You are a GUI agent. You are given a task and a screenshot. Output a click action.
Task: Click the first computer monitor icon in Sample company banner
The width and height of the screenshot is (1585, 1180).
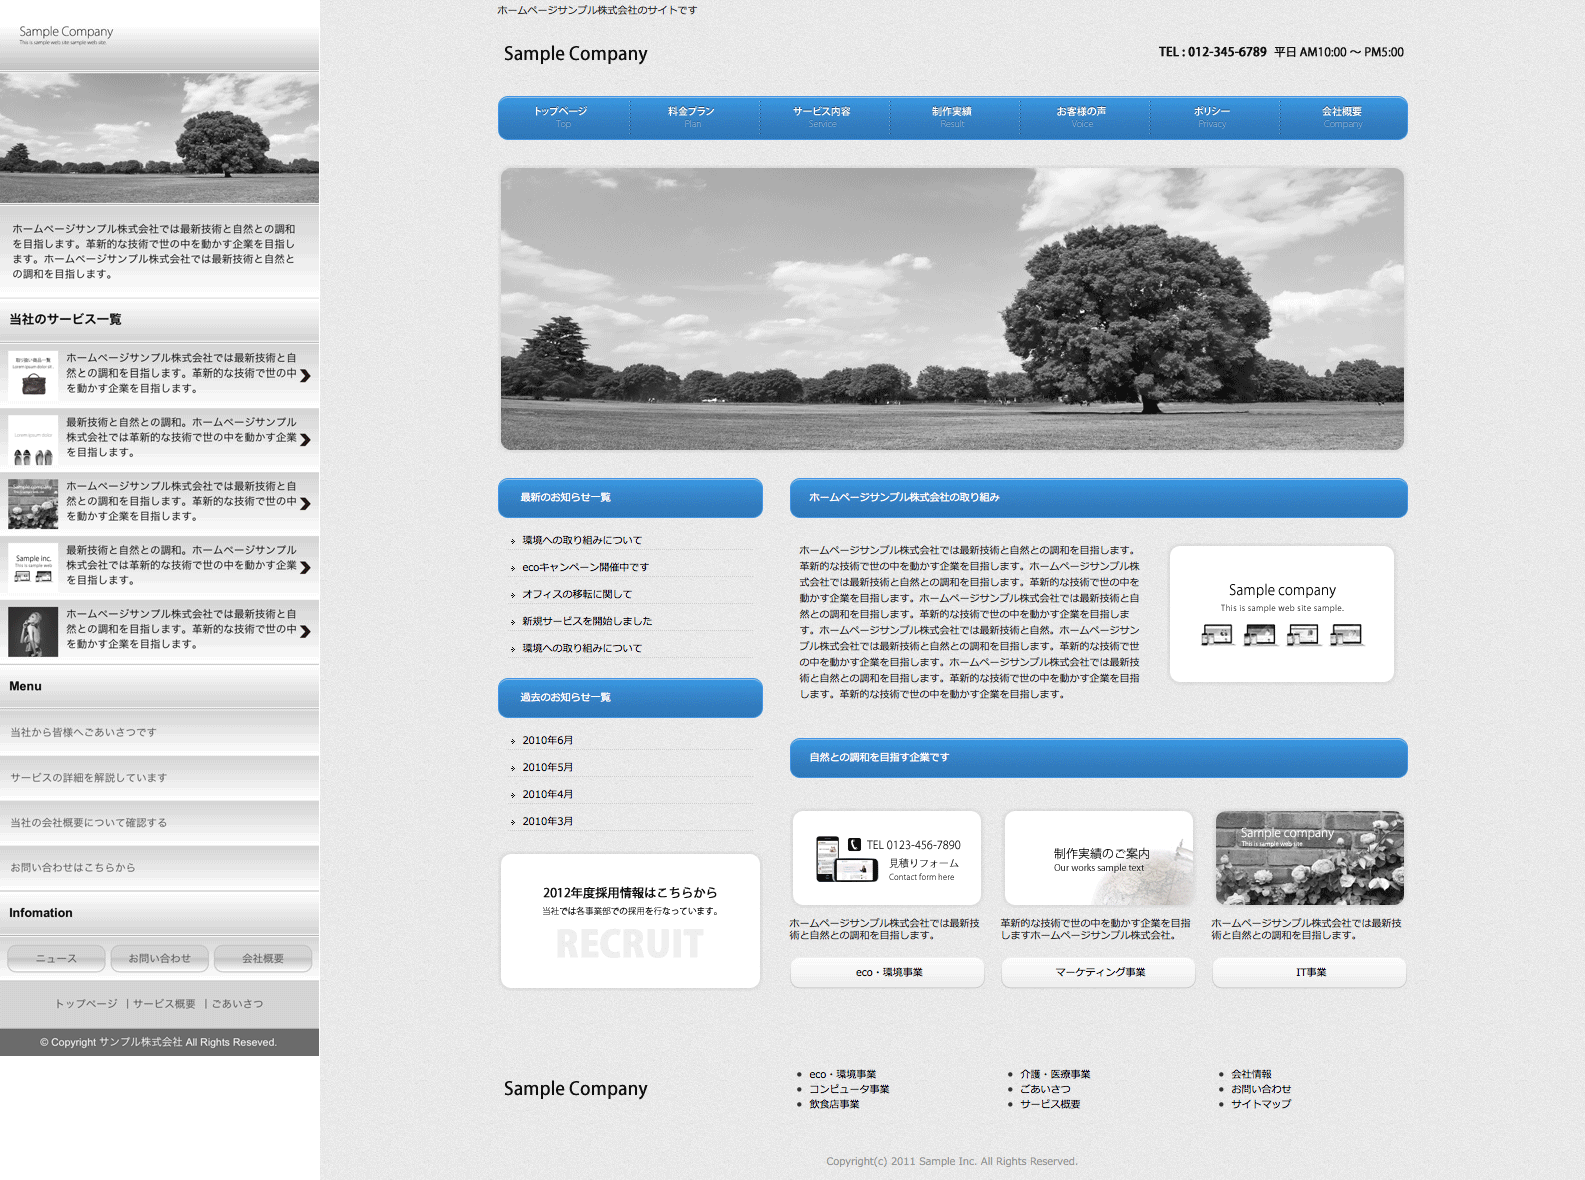pos(1217,635)
